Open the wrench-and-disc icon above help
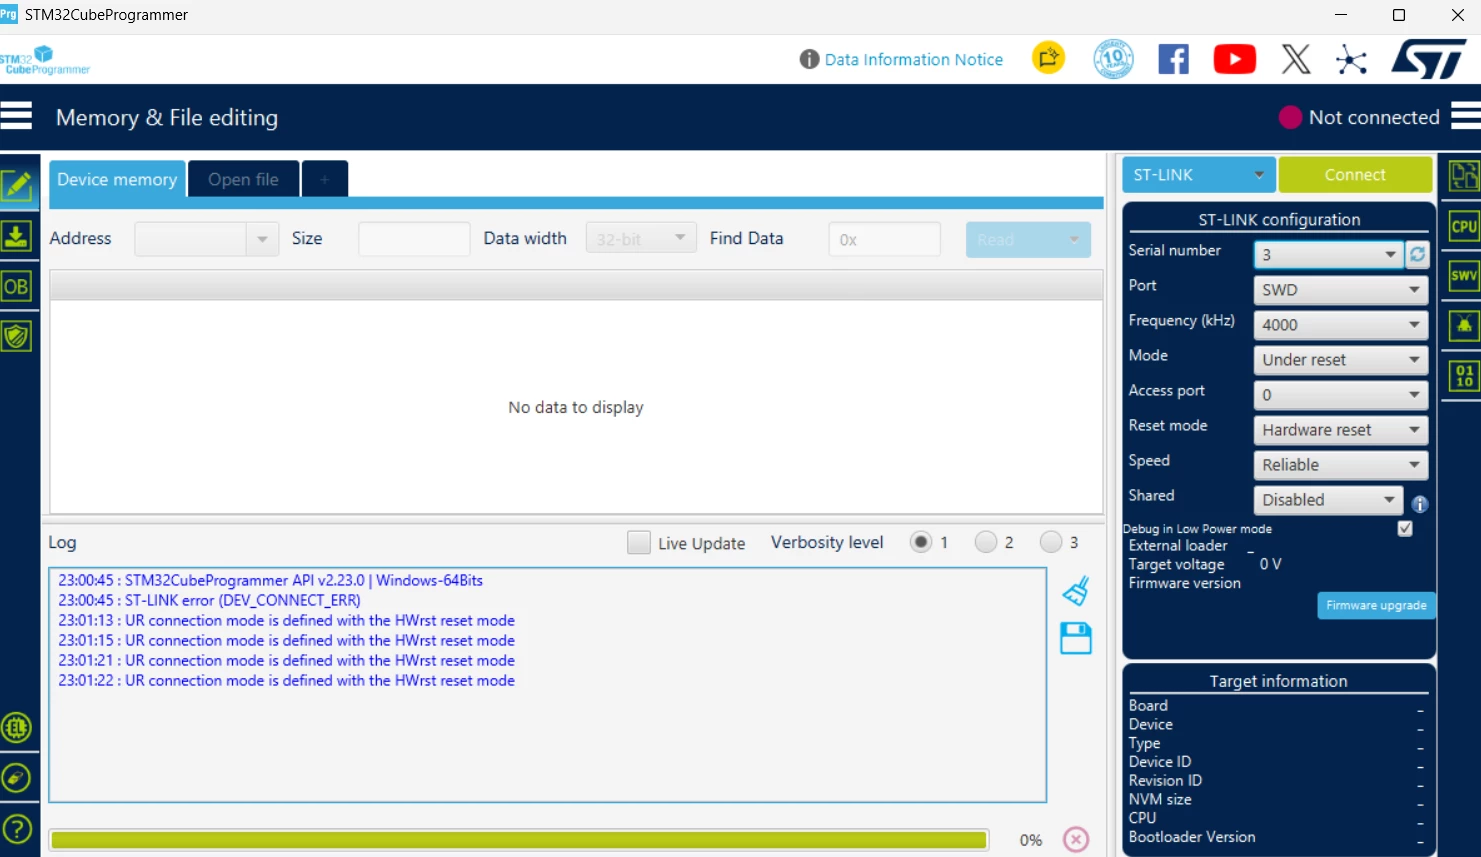 [x=17, y=778]
